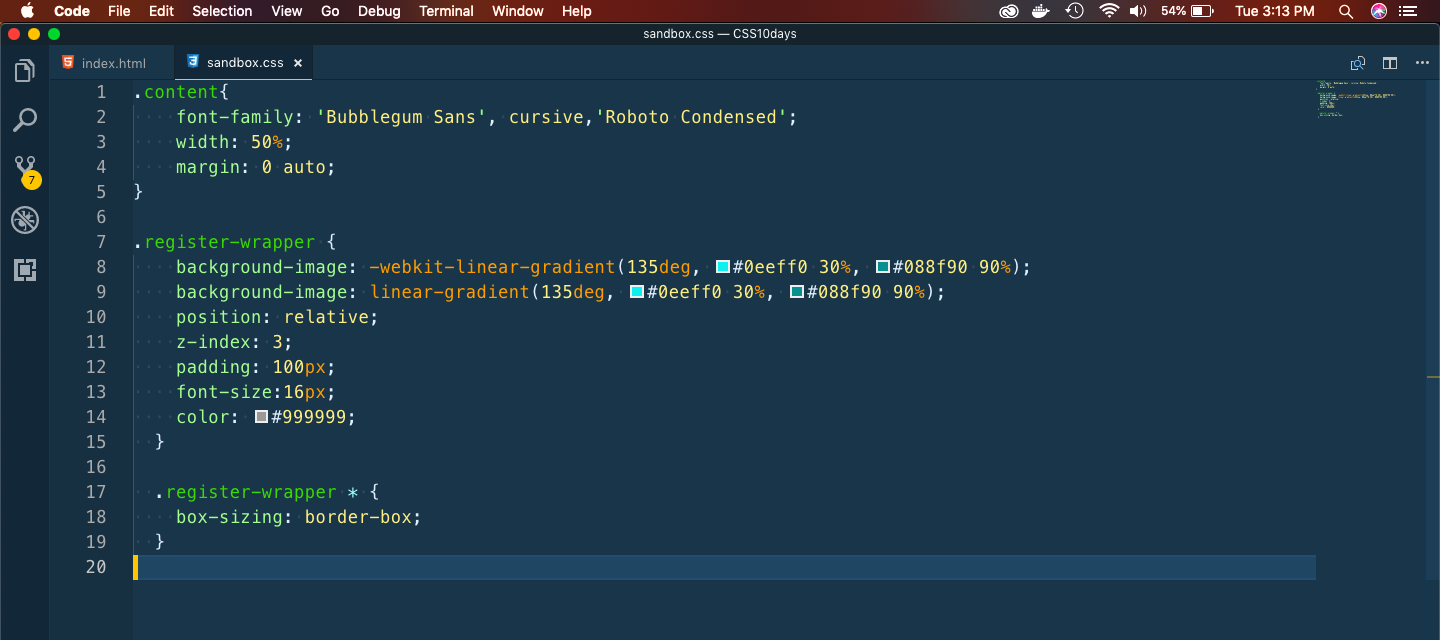
Task: Open the Selection menu
Action: click(x=222, y=11)
